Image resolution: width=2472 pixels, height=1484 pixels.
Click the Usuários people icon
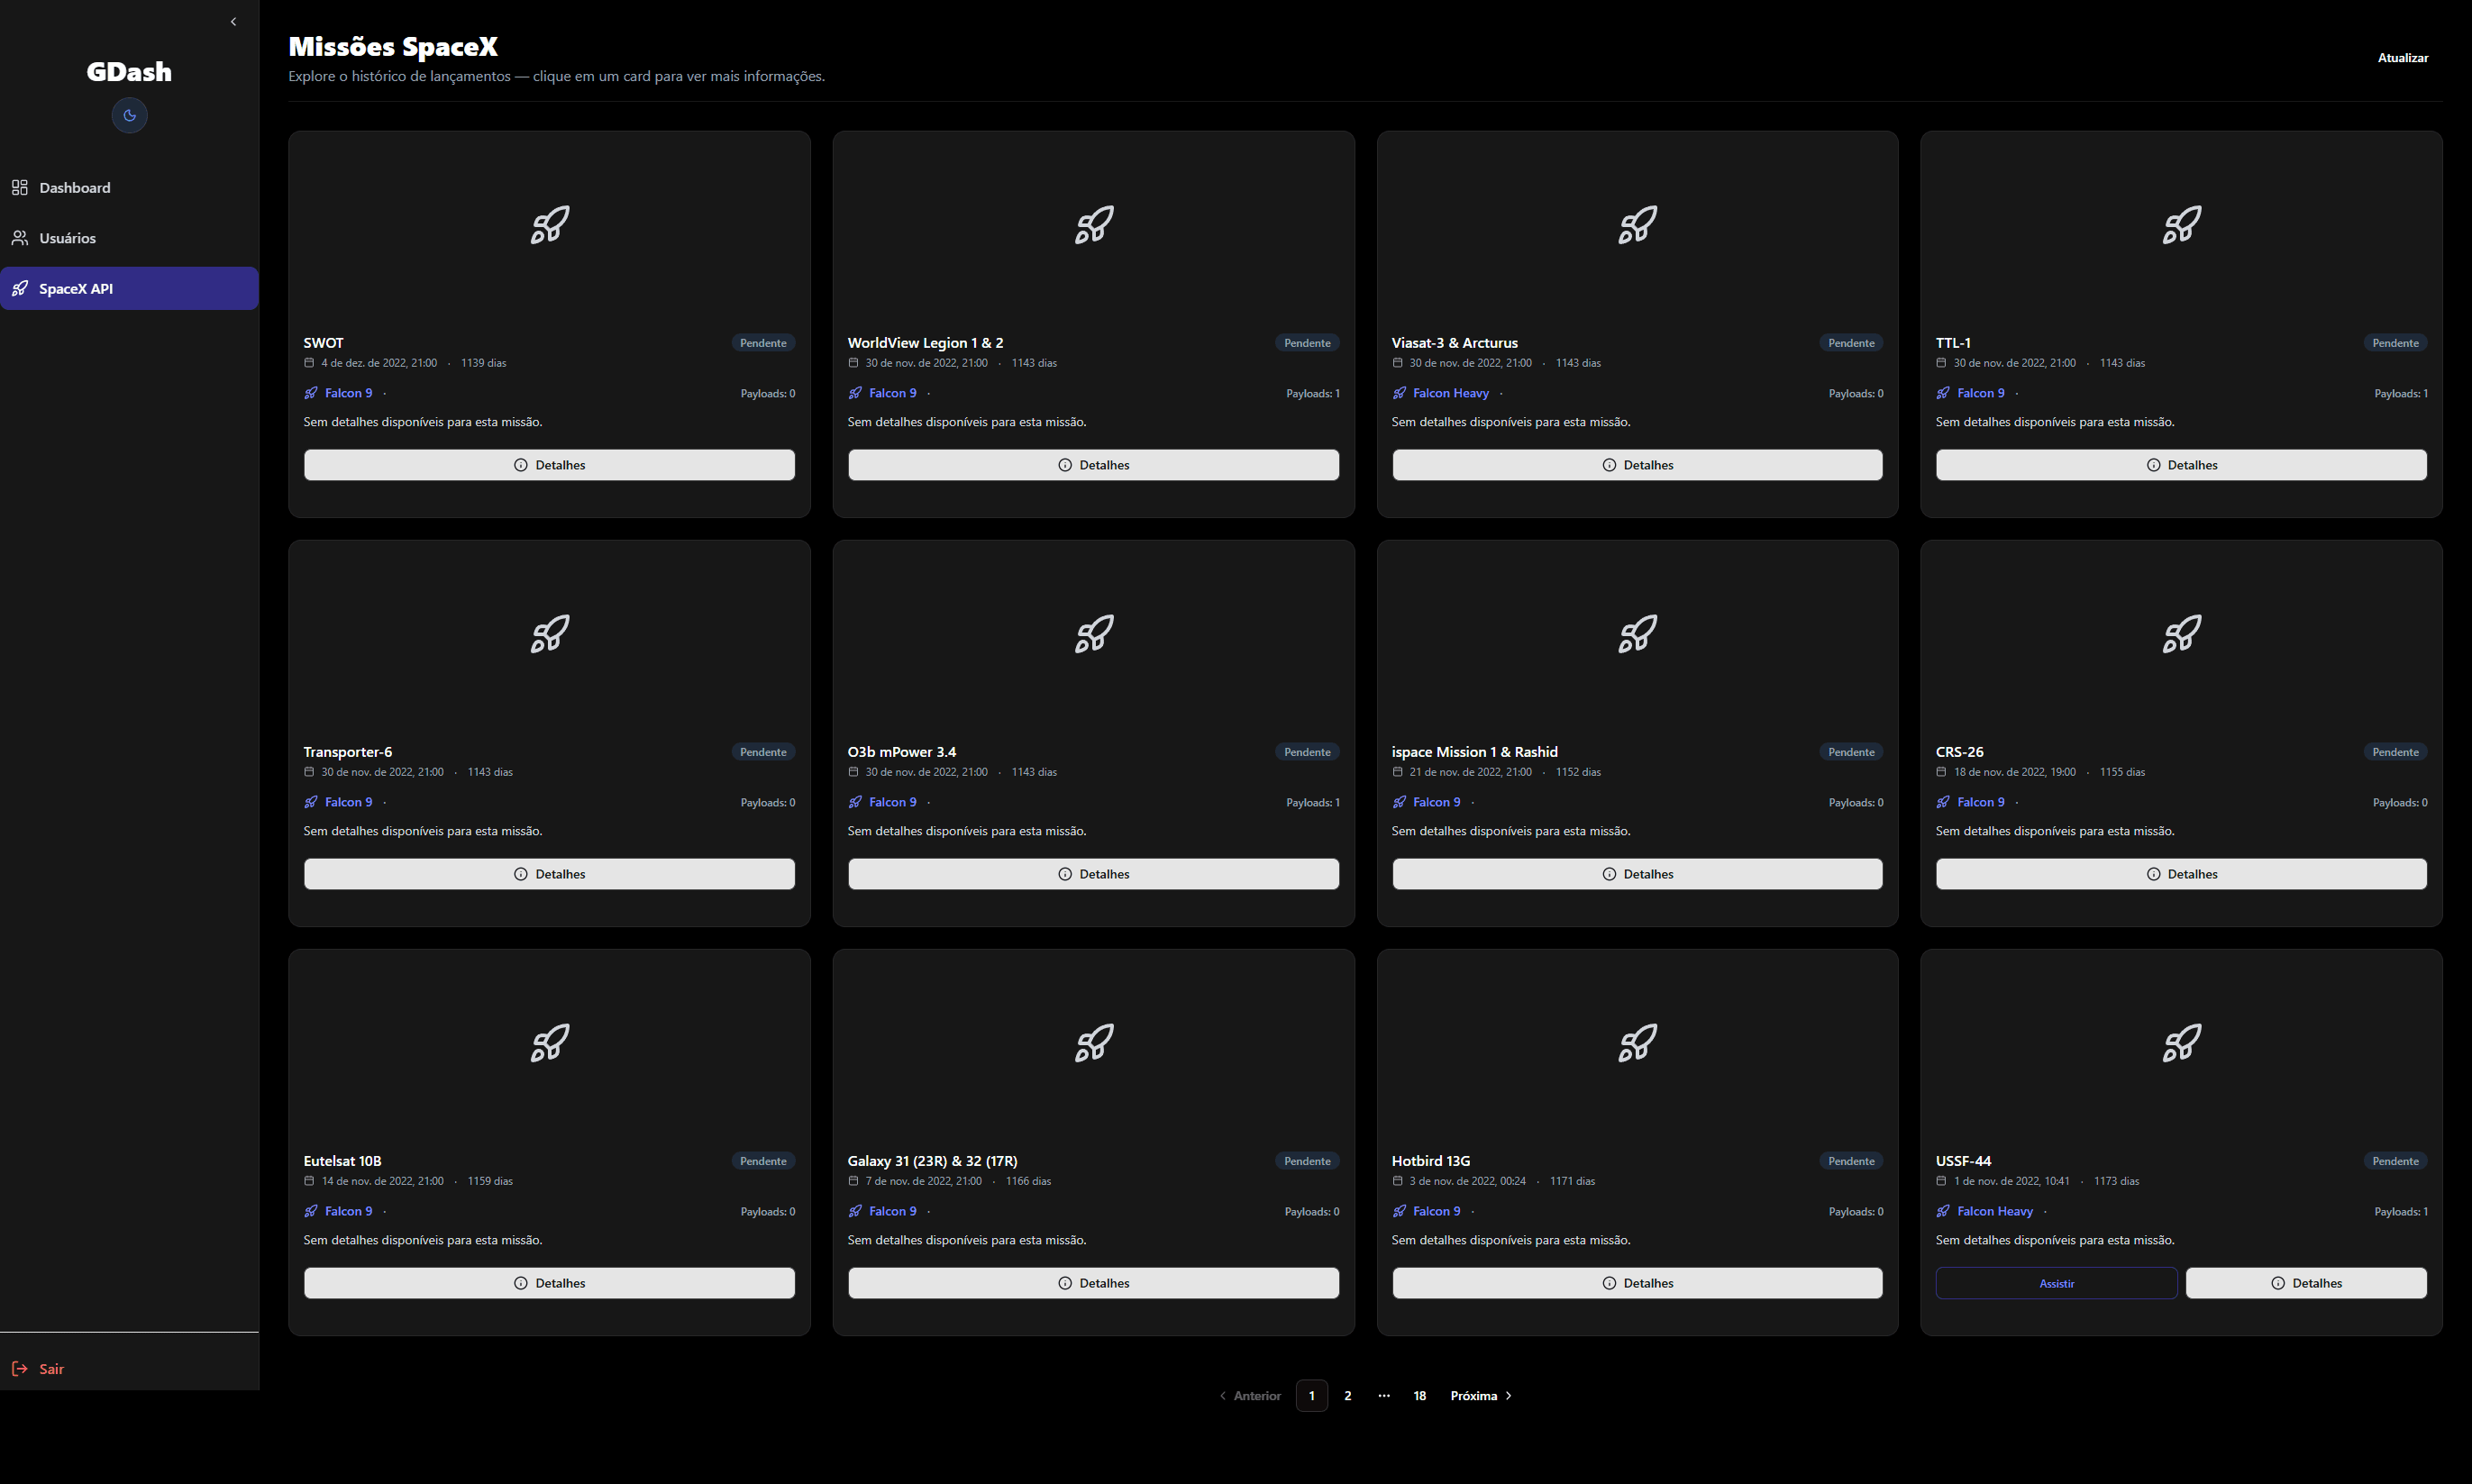coord(19,238)
